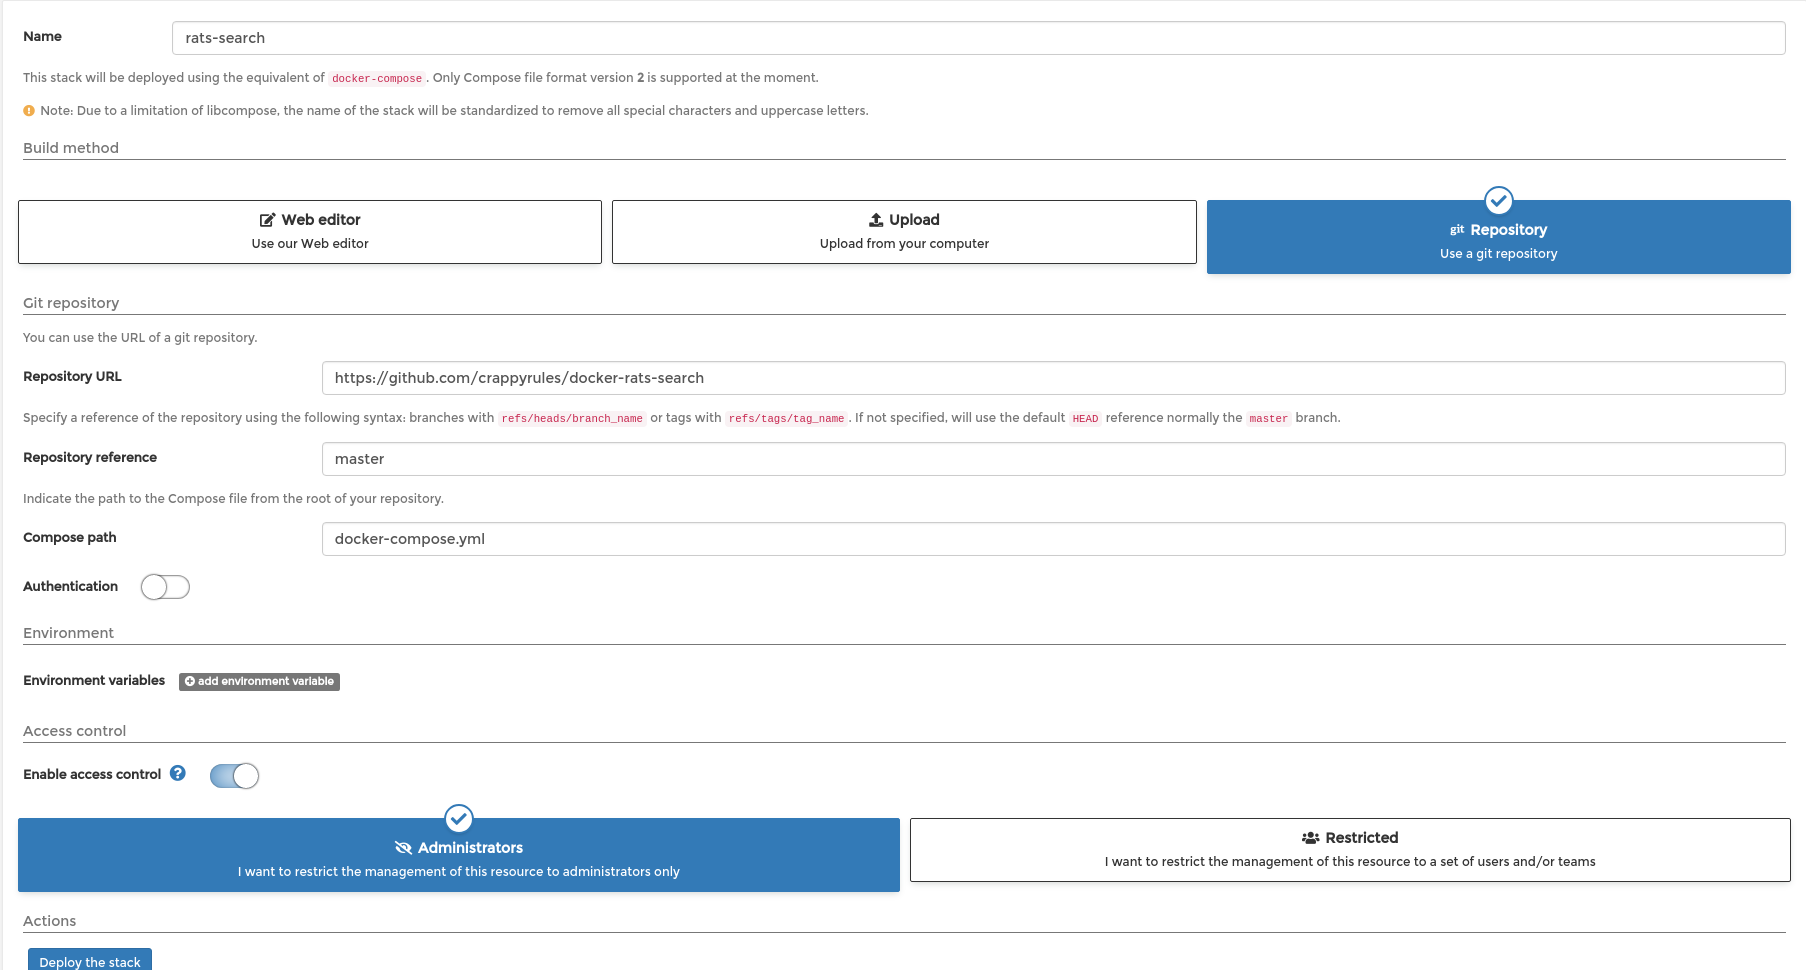1806x970 pixels.
Task: Click the Authentication label
Action: click(70, 586)
